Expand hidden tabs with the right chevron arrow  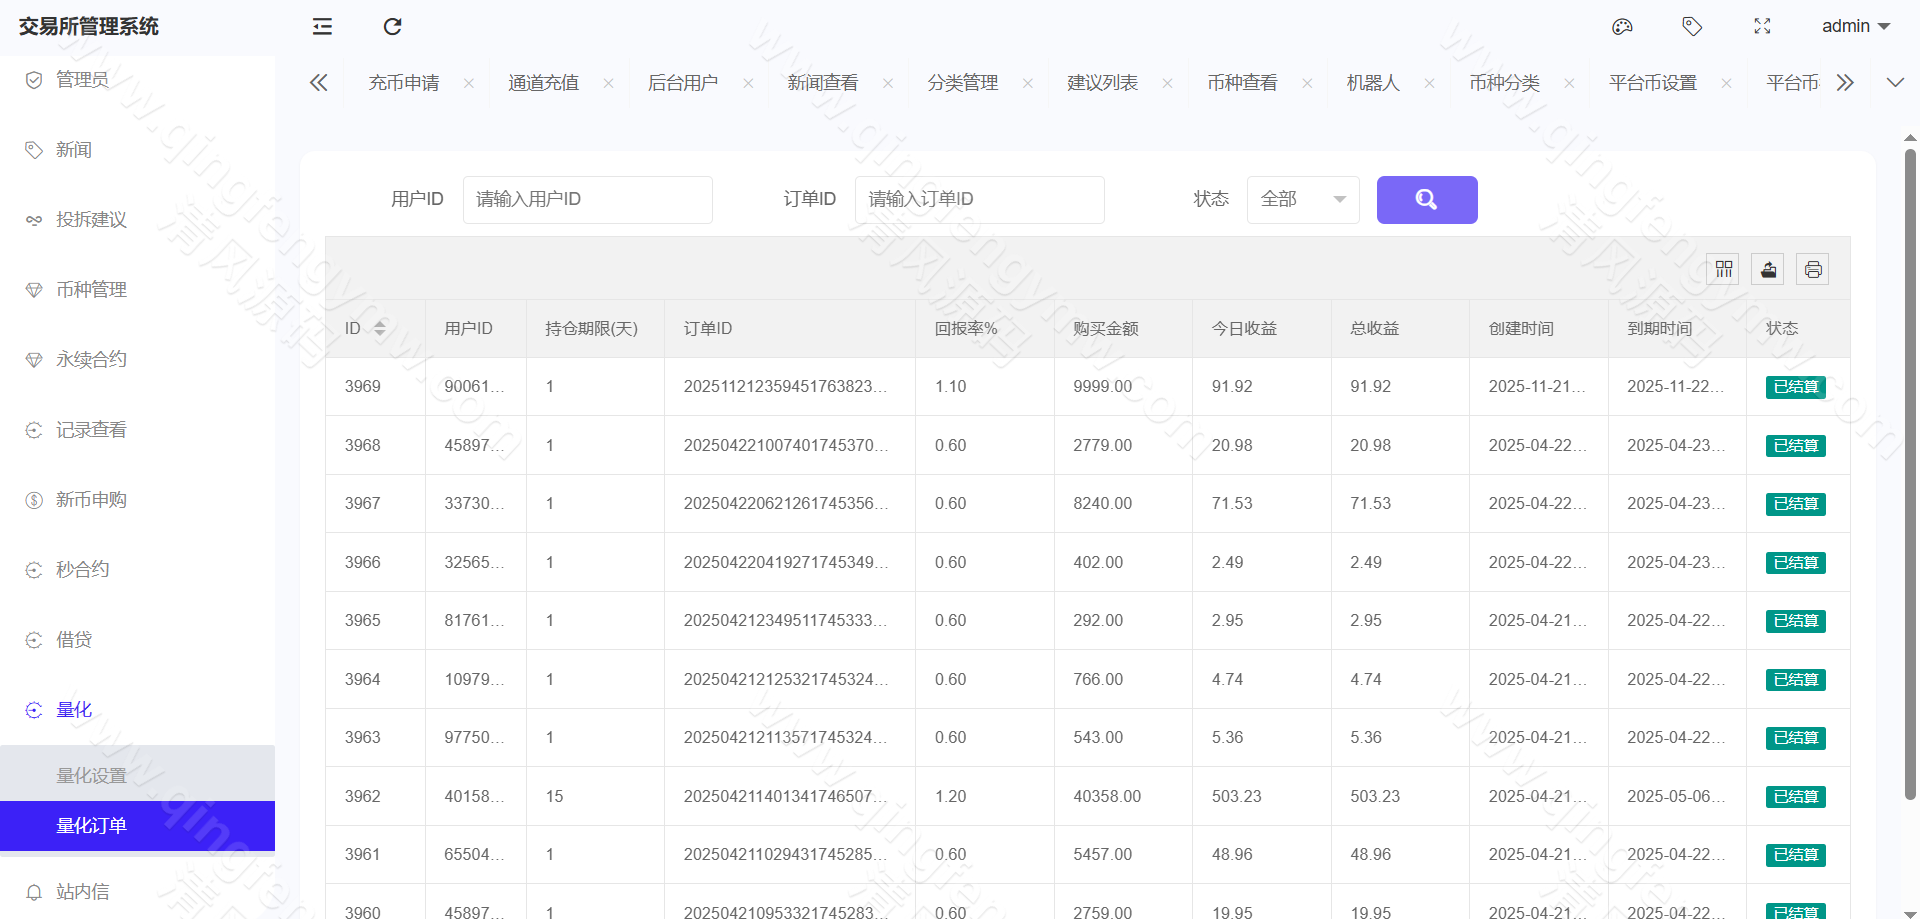point(1845,82)
